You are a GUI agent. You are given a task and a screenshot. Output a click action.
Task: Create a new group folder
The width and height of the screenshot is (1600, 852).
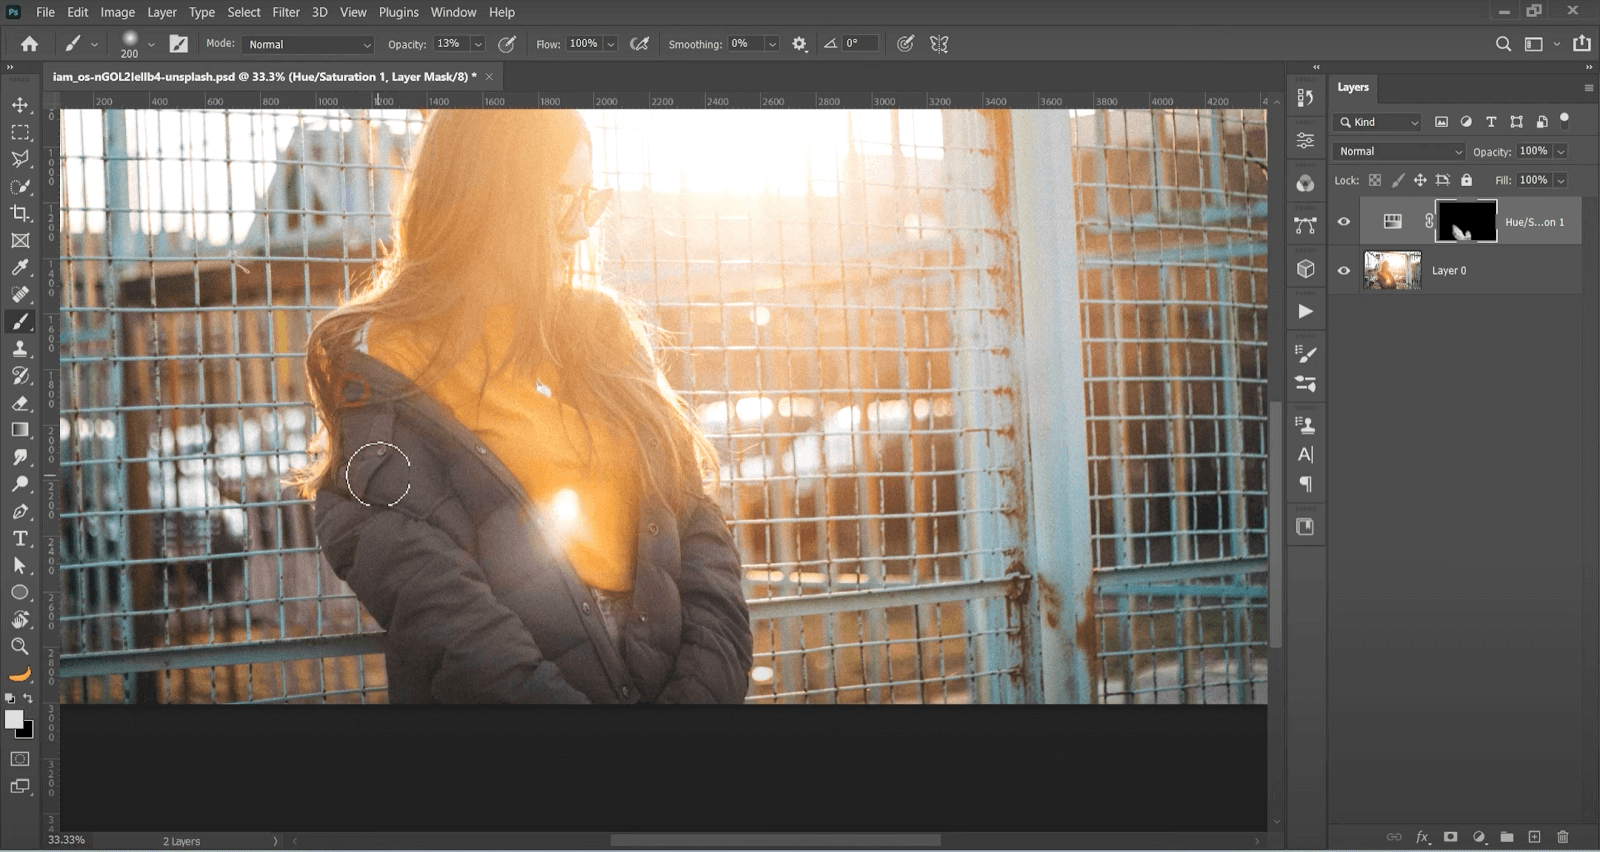click(1507, 837)
